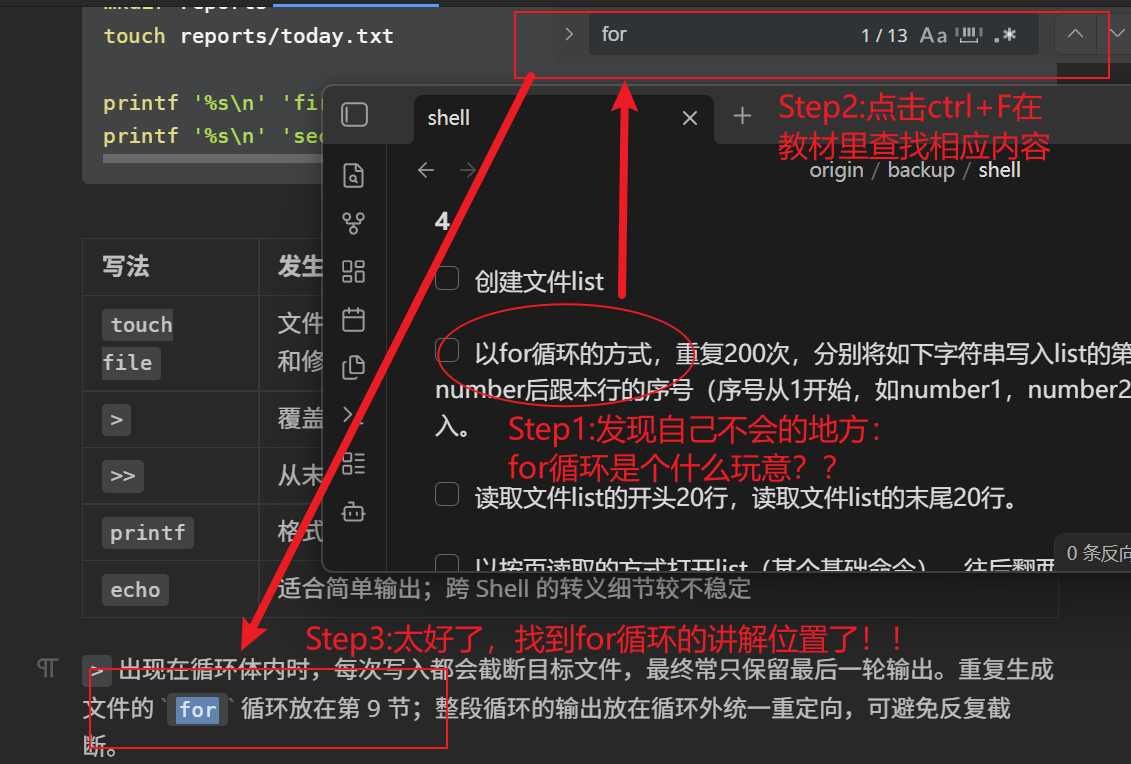This screenshot has width=1131, height=764.
Task: Toggle the left sidebar panel icon
Action: pyautogui.click(x=354, y=115)
